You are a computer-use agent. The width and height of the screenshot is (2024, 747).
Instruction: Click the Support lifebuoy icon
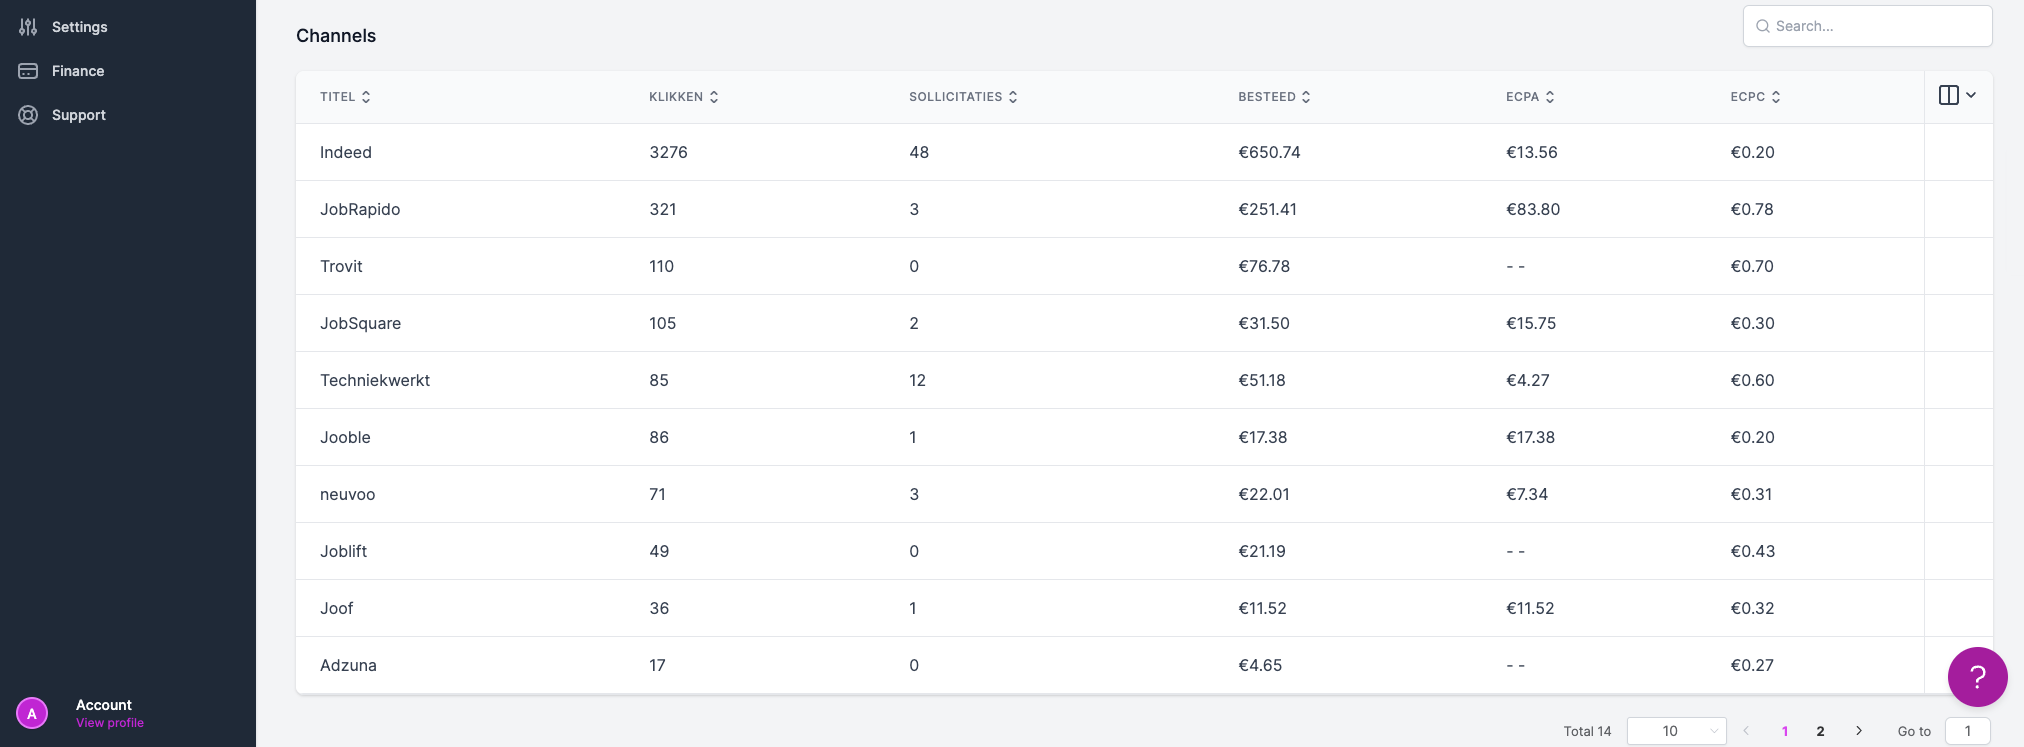[x=28, y=115]
